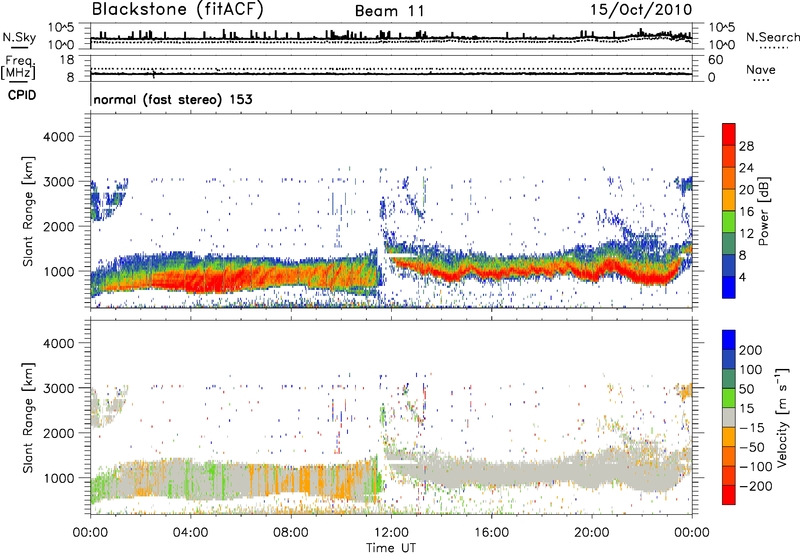Image resolution: width=800 pixels, height=554 pixels.
Task: Click velocity colorbar tick value -200
Action: tap(755, 486)
